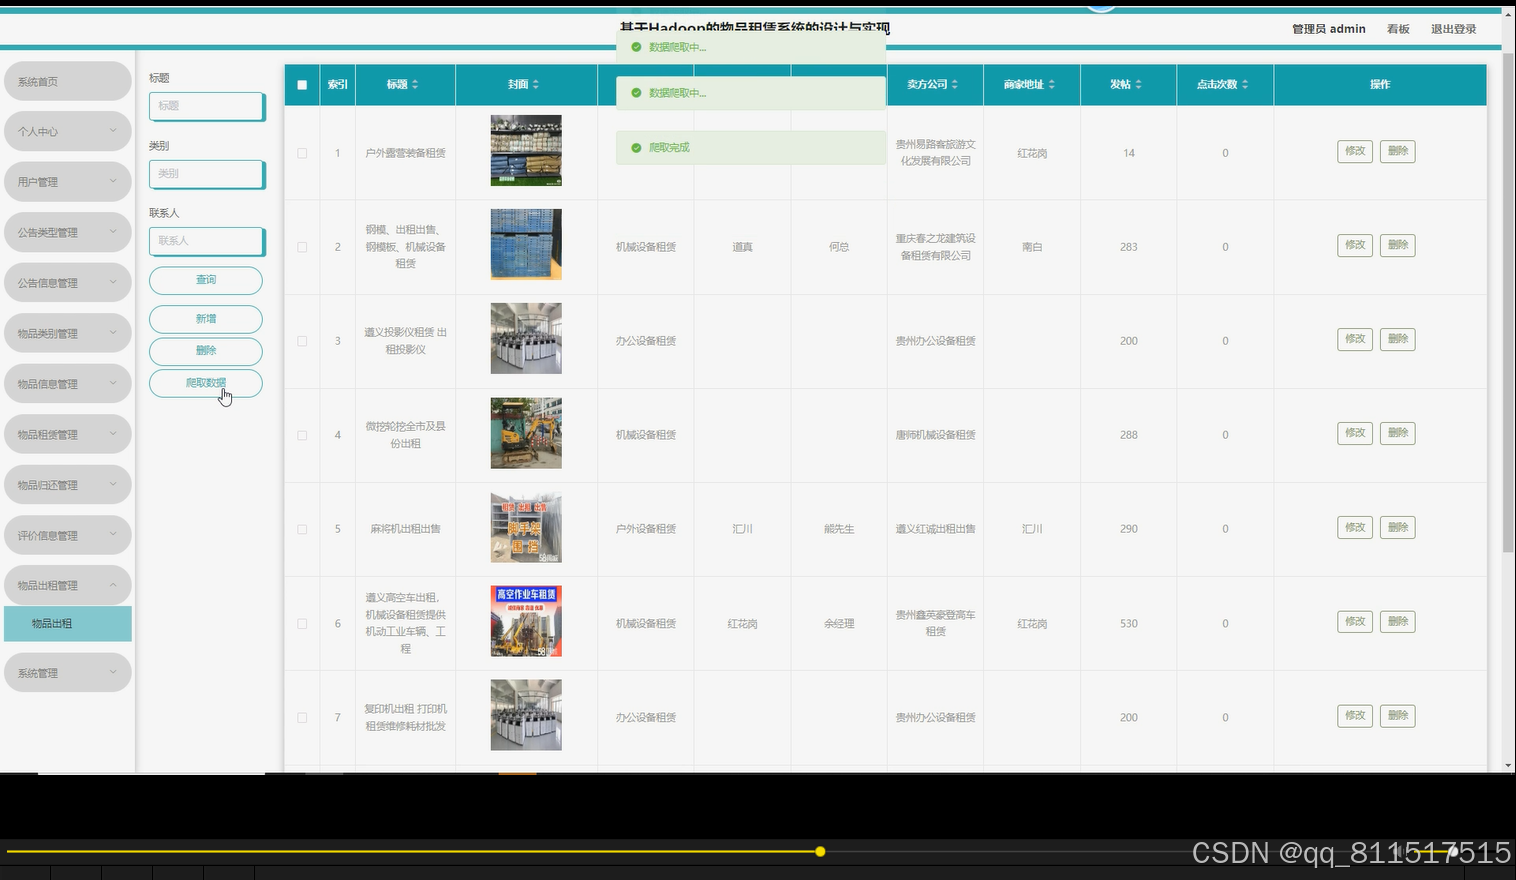The image size is (1516, 880).
Task: Click the 贵州鑫英豪登高车租赁 cell
Action: [x=935, y=623]
